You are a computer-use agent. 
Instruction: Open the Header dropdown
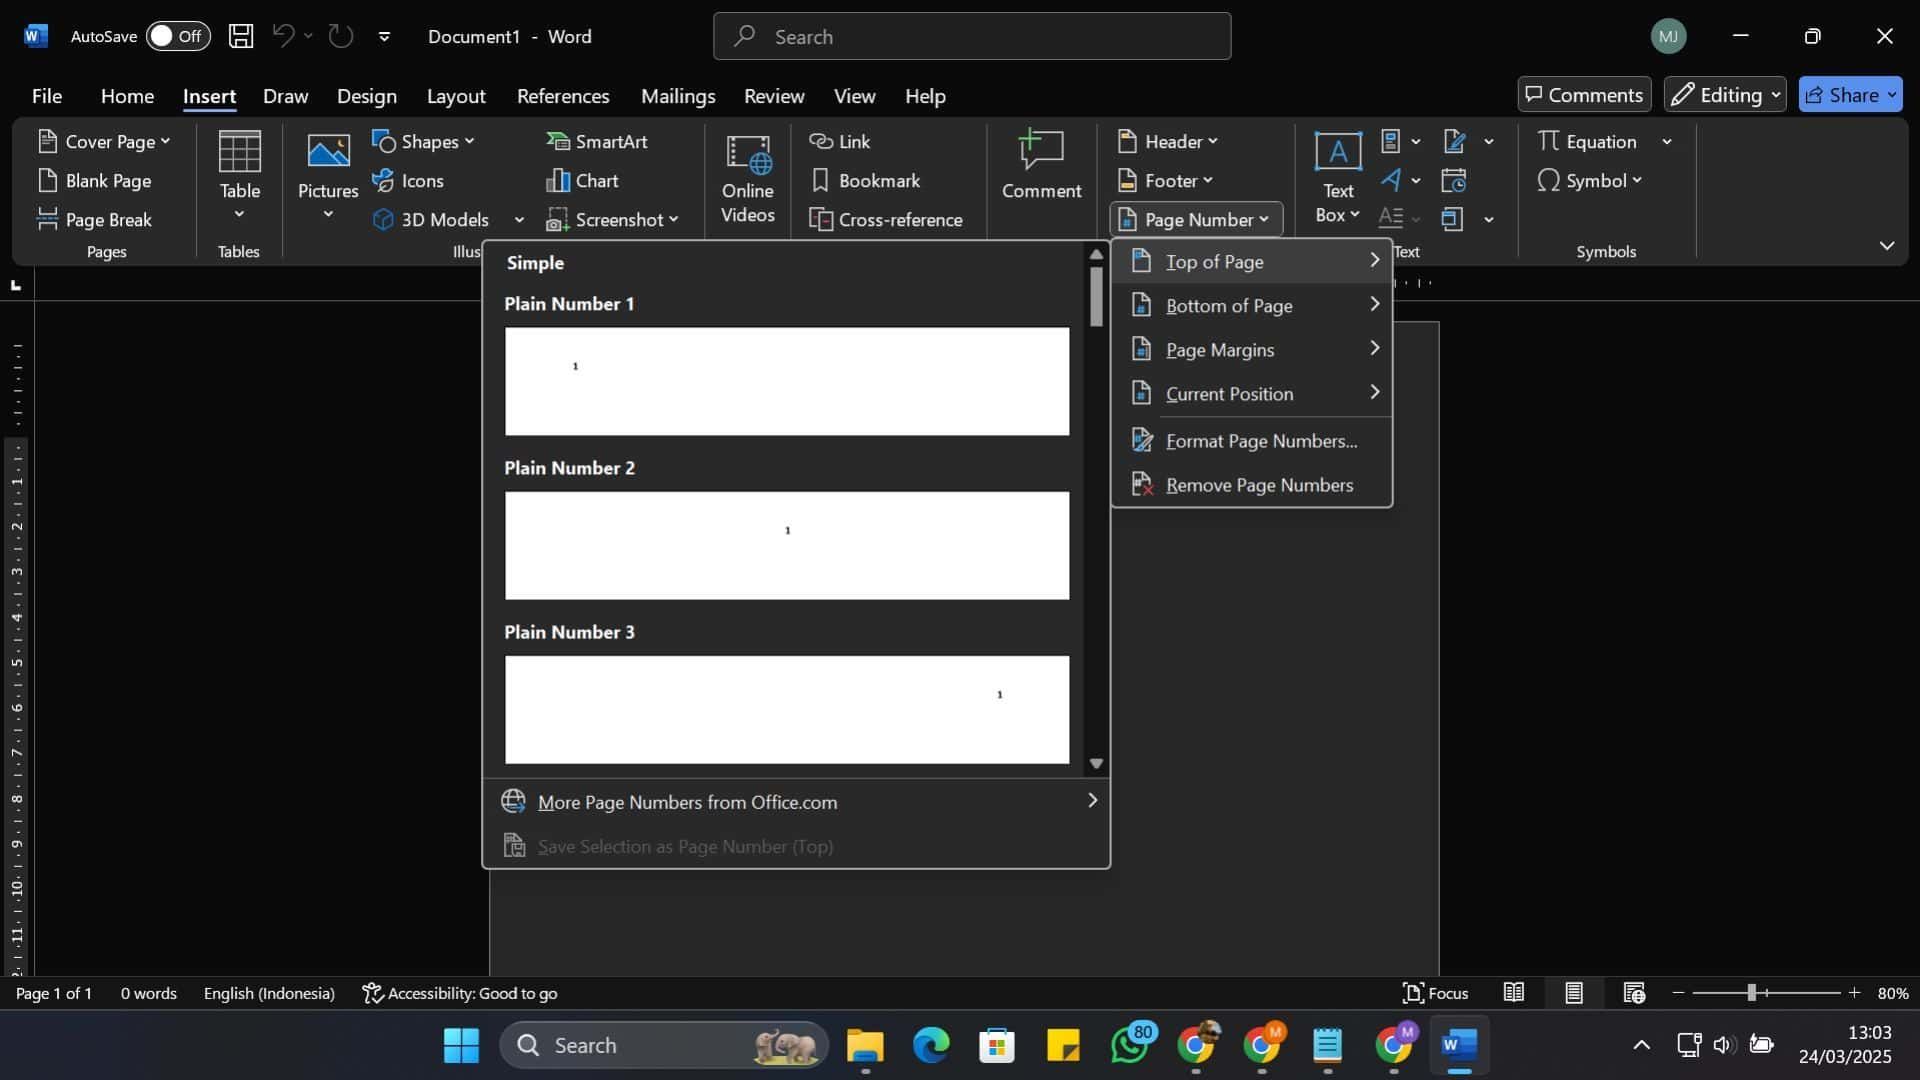[x=1168, y=141]
